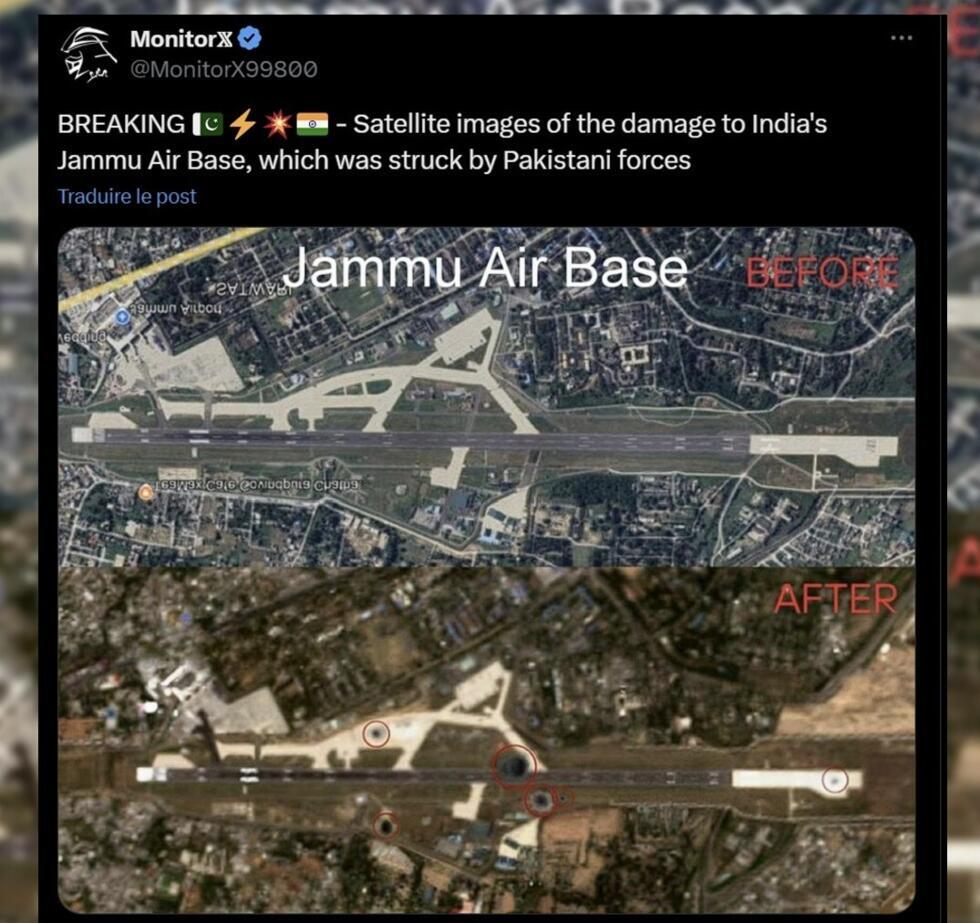The width and height of the screenshot is (980, 923).
Task: Click the blue verified badge
Action: click(251, 39)
